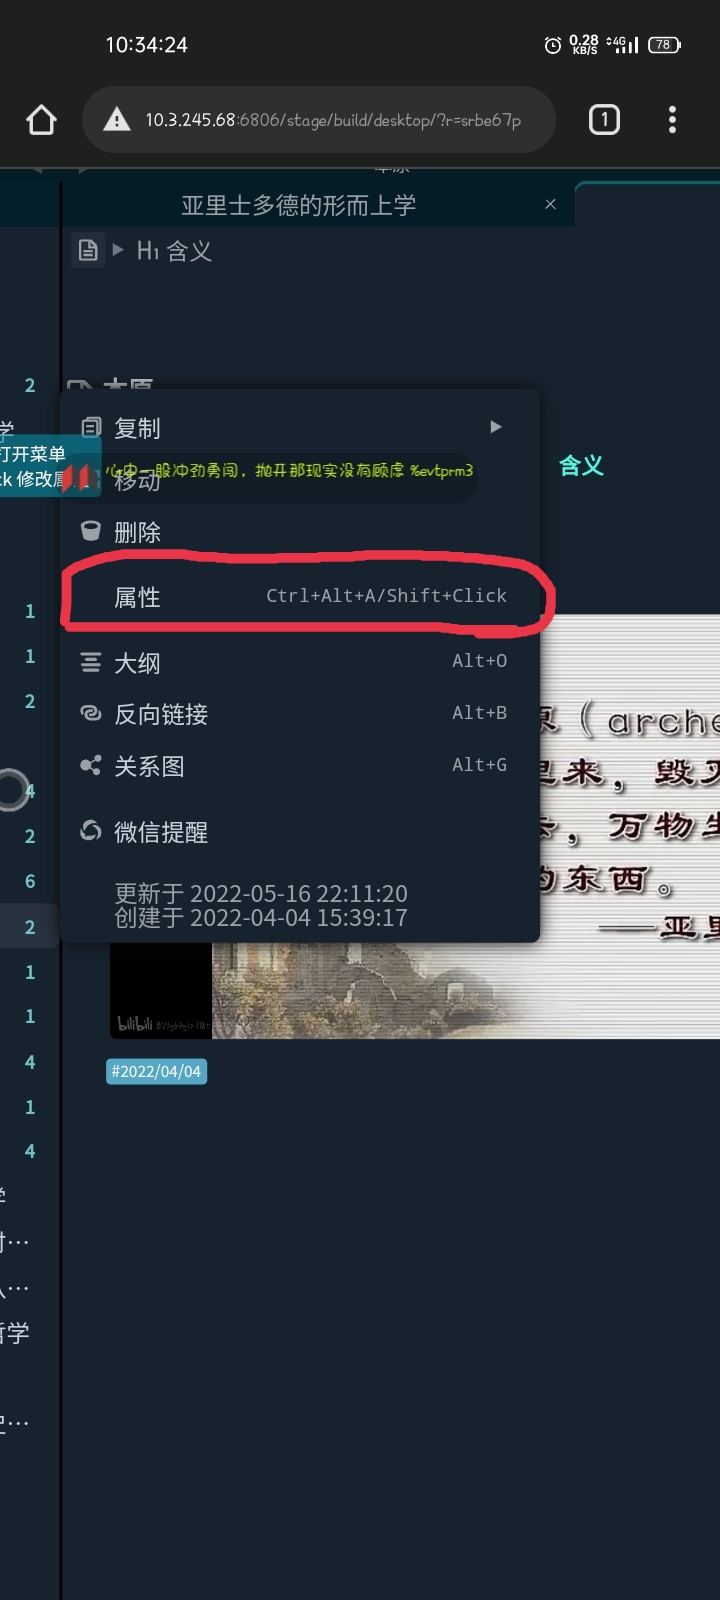Switch to the 亚里士多德的形而上学 tab

299,205
